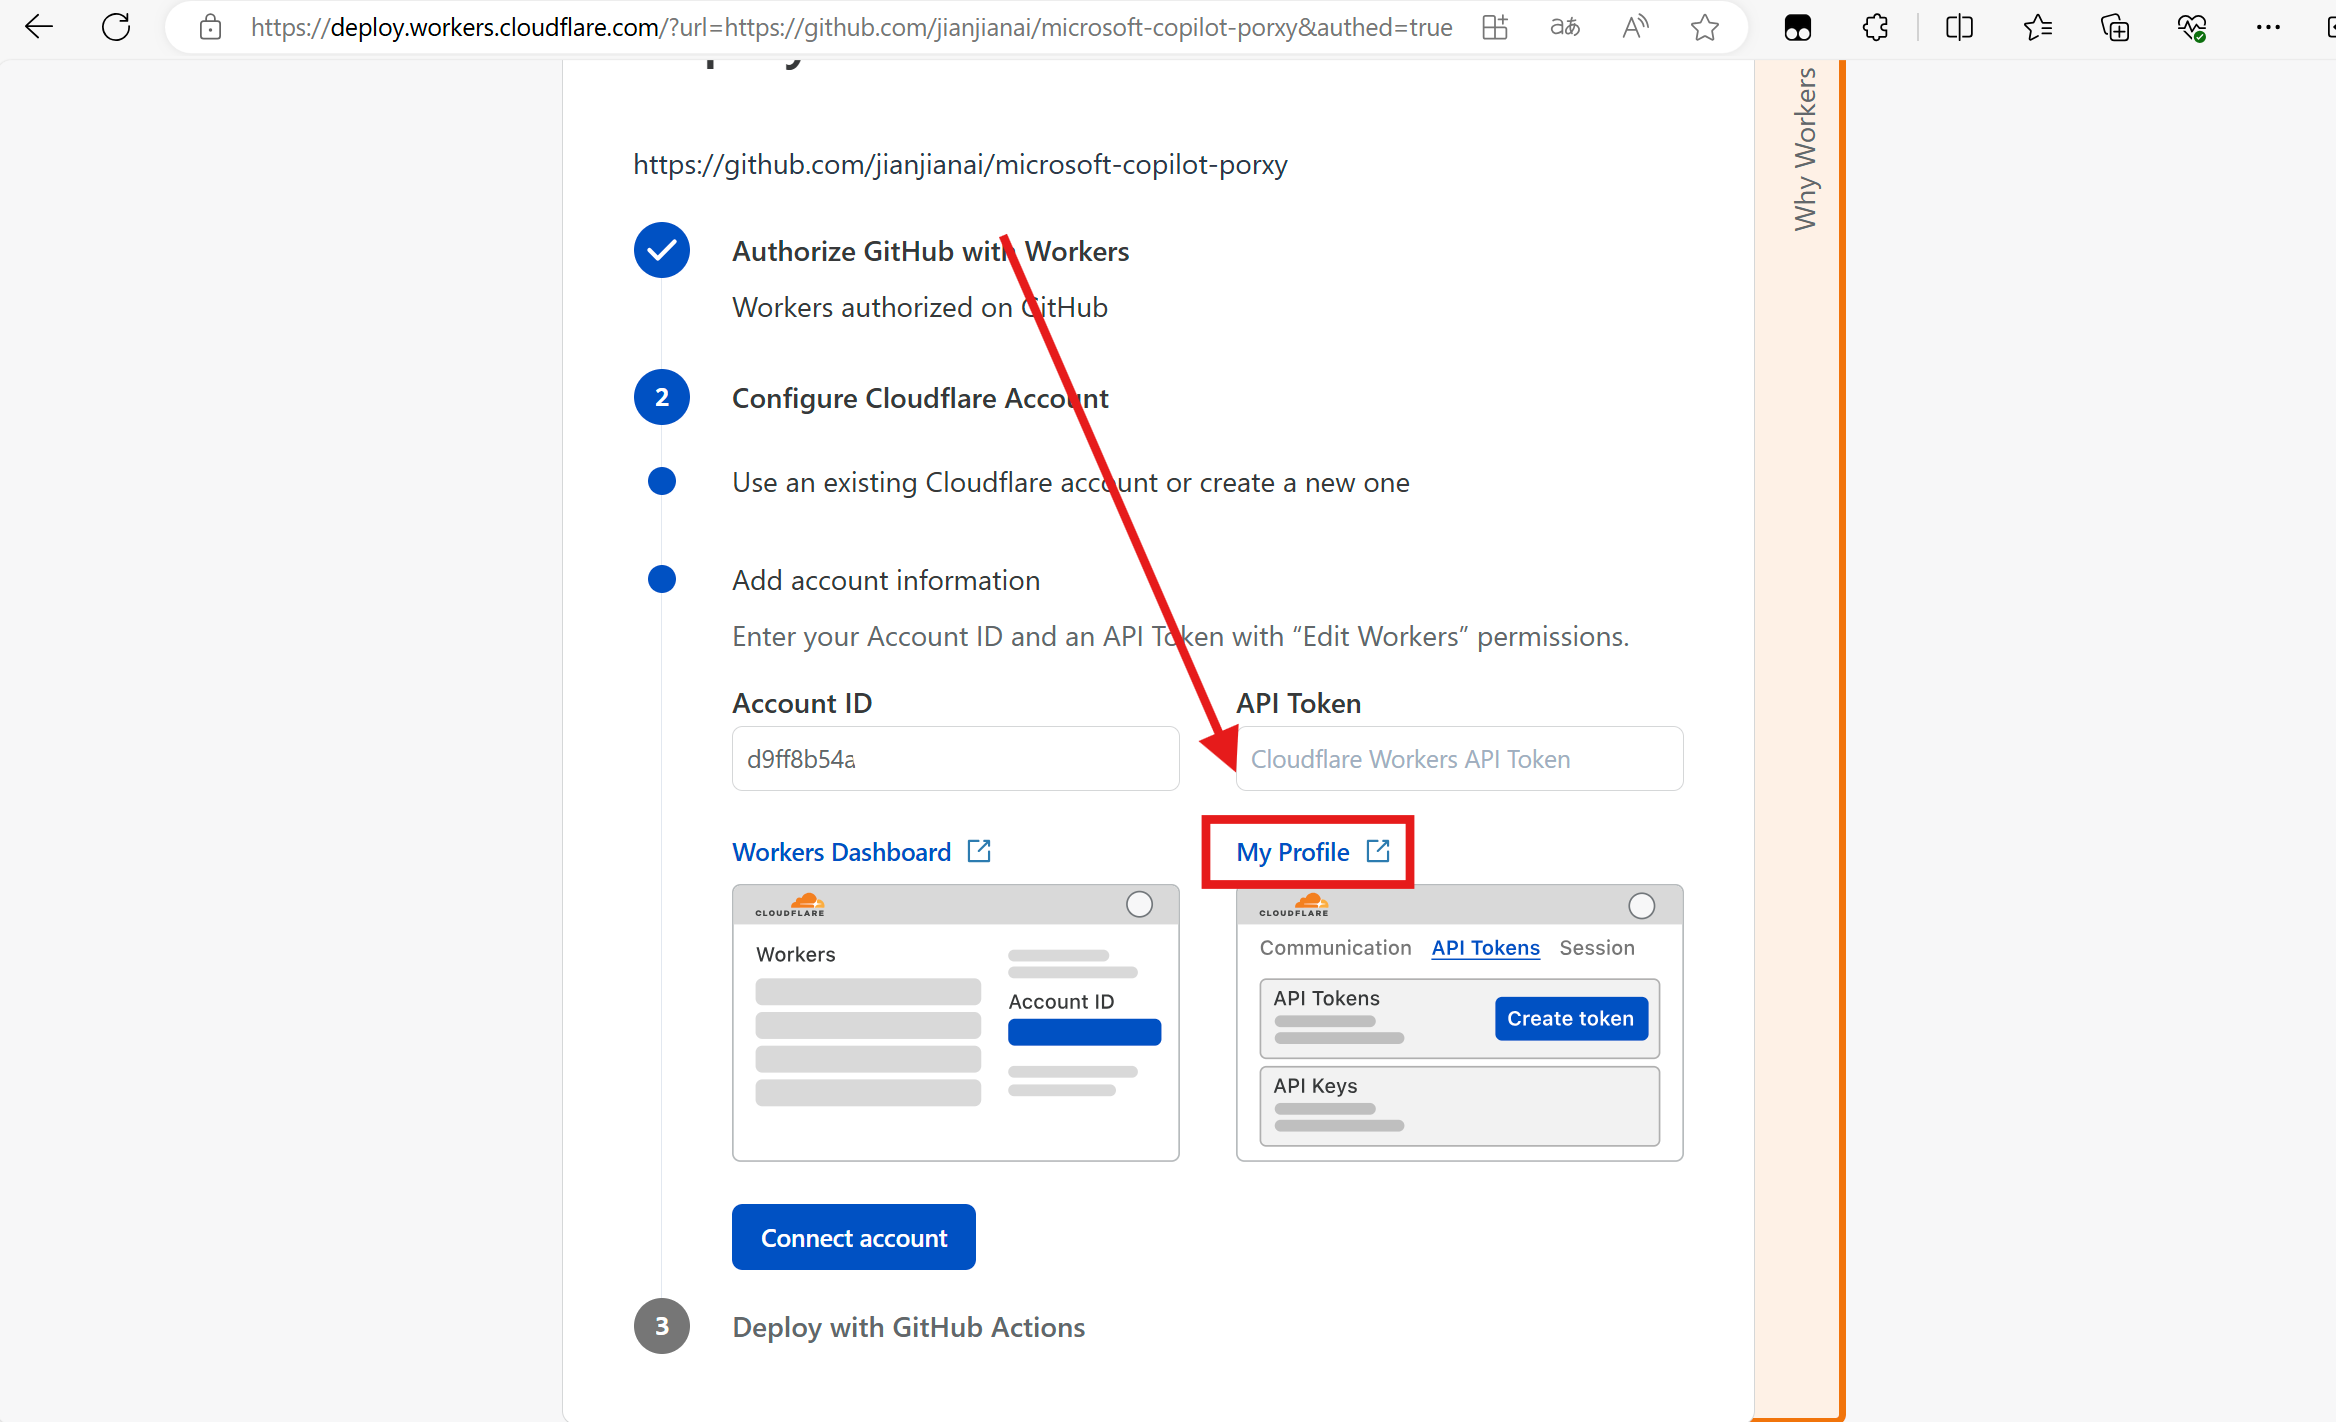The width and height of the screenshot is (2336, 1422).
Task: Click the API Token input field
Action: pos(1459,759)
